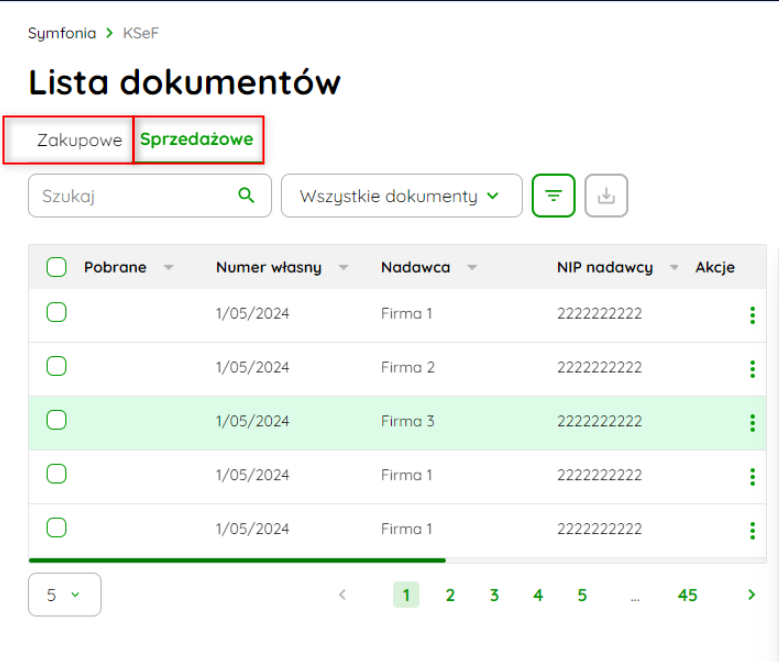The image size is (779, 662).
Task: Open the three-dot menu in first row
Action: (752, 315)
